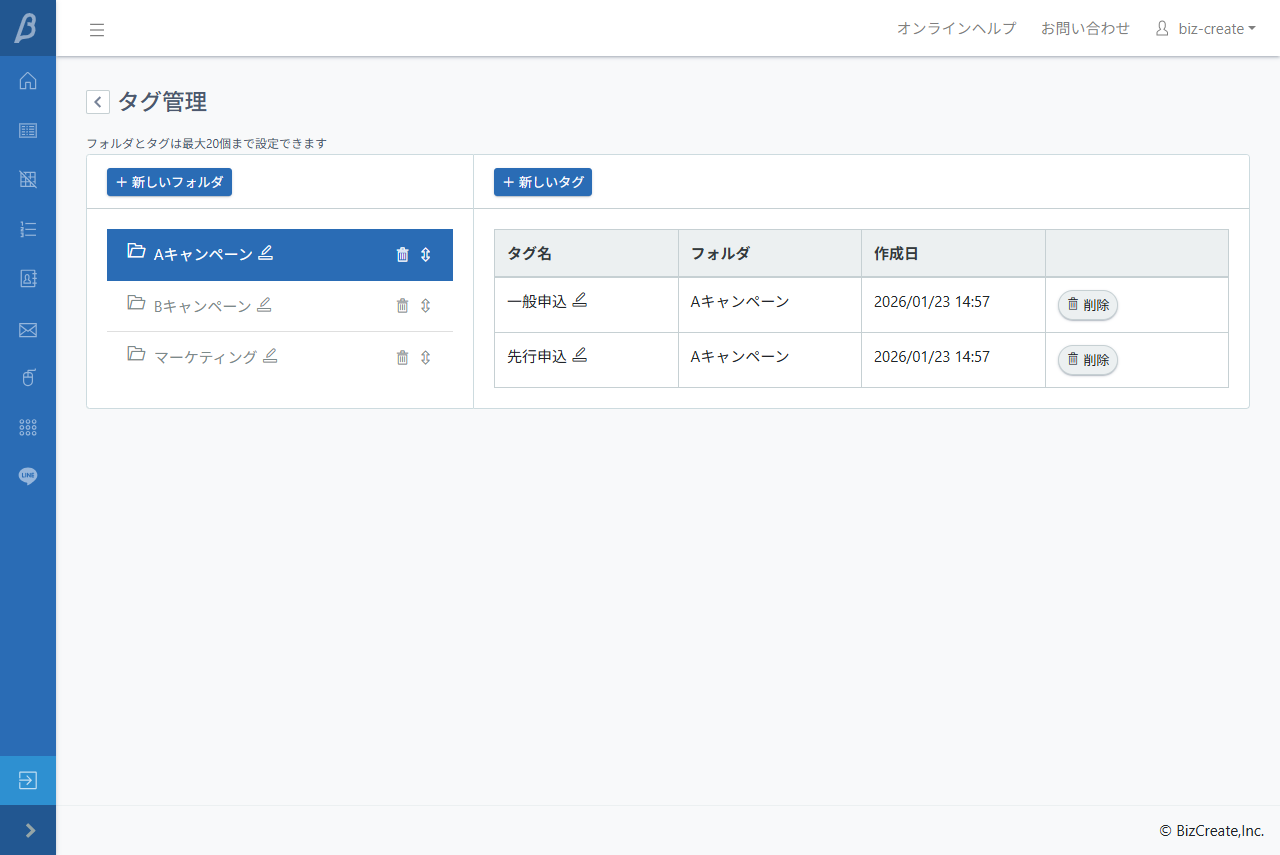Create a folder with 新しいフォルダ button
Viewport: 1280px width, 855px height.
pos(169,182)
